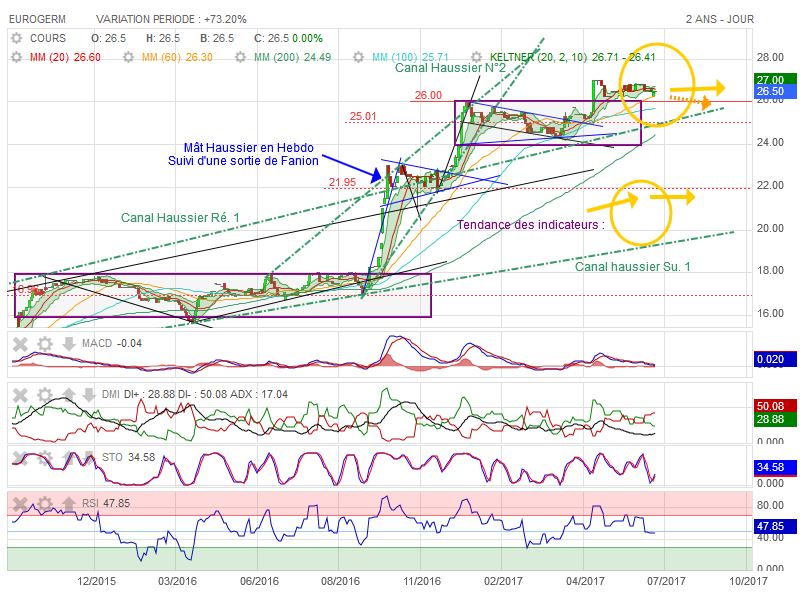Click the 02/2017 date on the time axis

pyautogui.click(x=503, y=581)
